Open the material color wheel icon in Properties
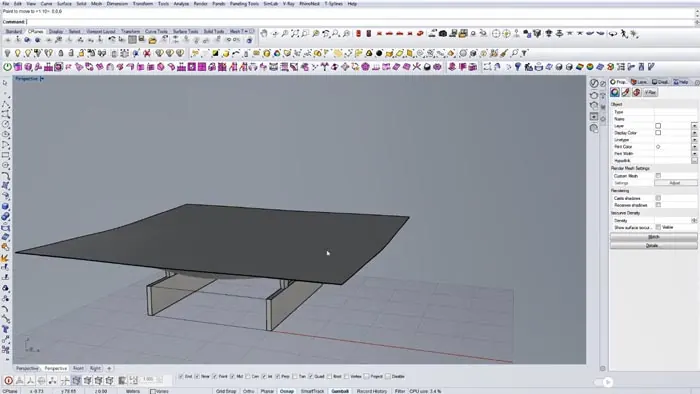700x394 pixels. click(x=615, y=92)
